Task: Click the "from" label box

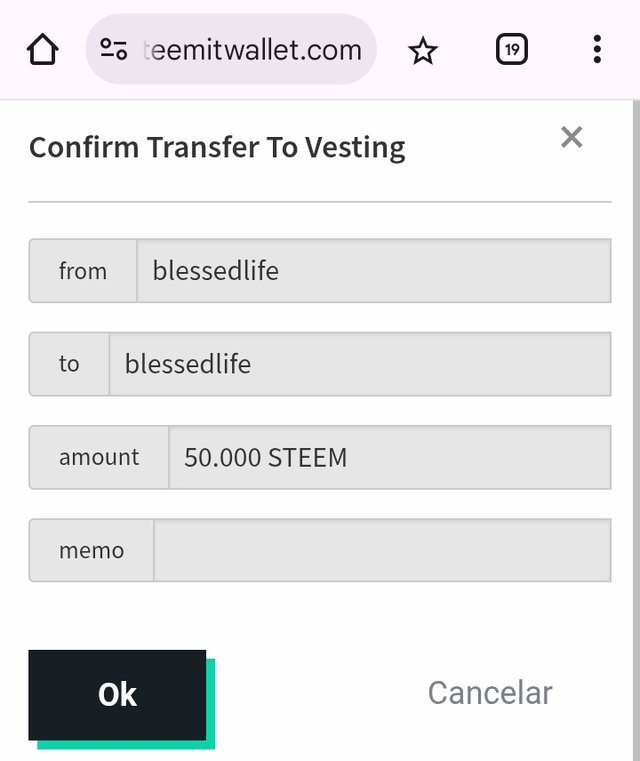Action: click(83, 271)
